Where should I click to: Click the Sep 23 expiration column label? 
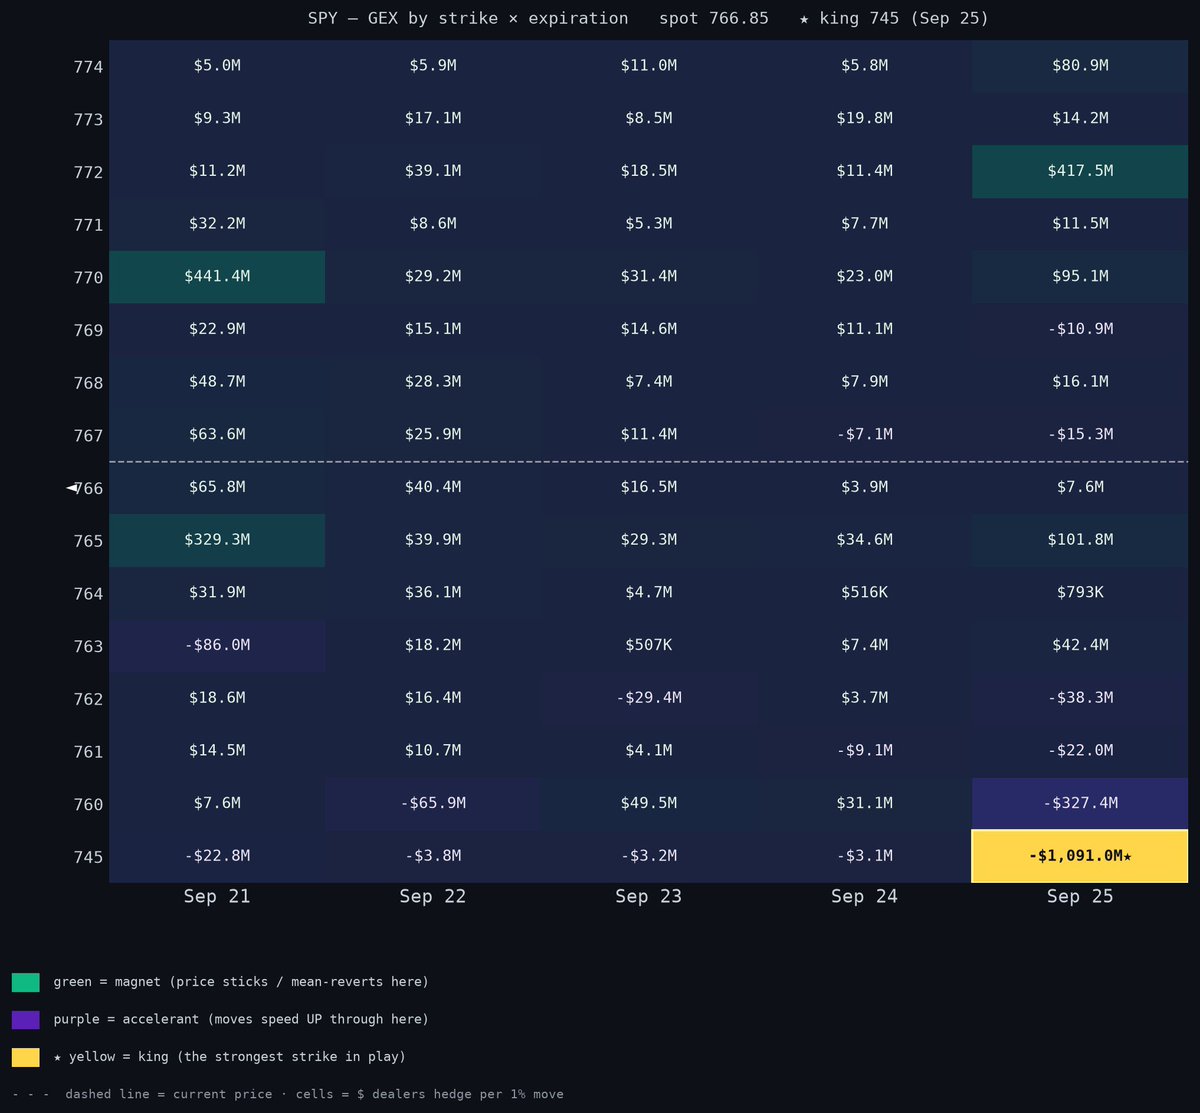click(649, 897)
